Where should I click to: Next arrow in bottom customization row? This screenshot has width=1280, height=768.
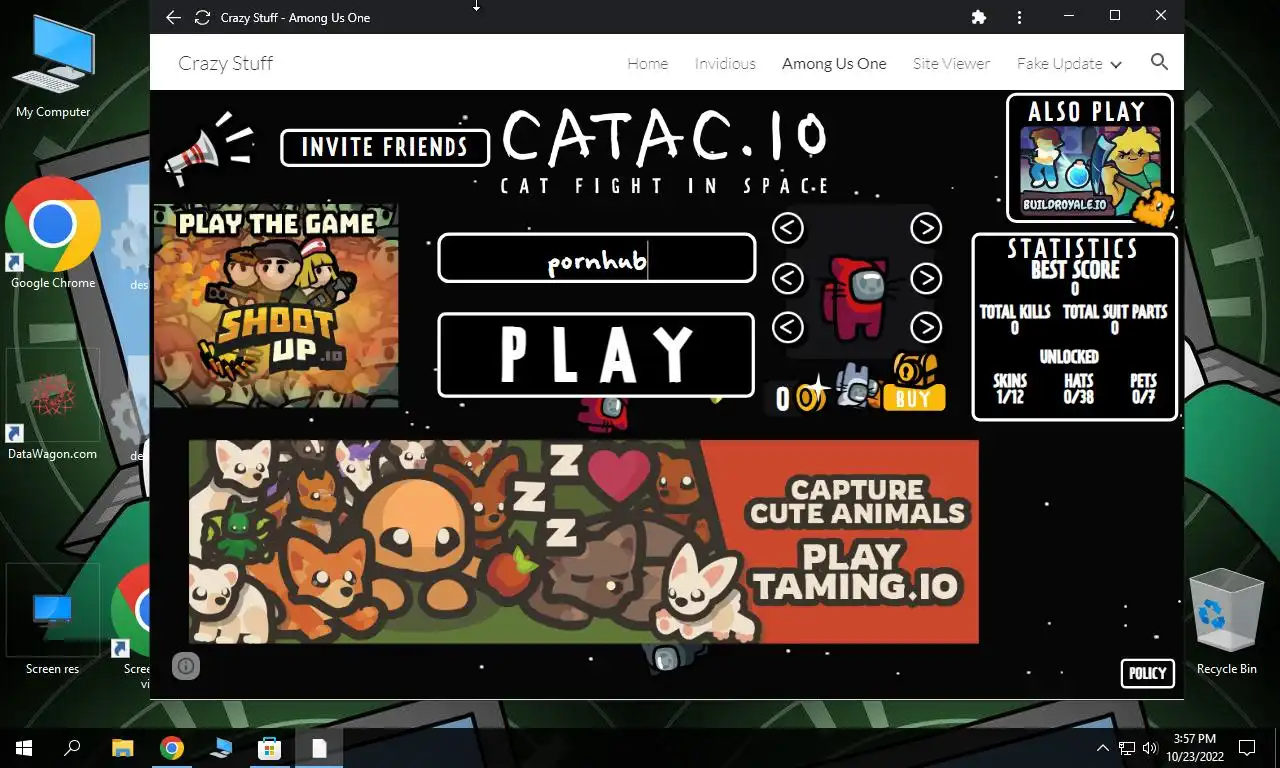[926, 327]
